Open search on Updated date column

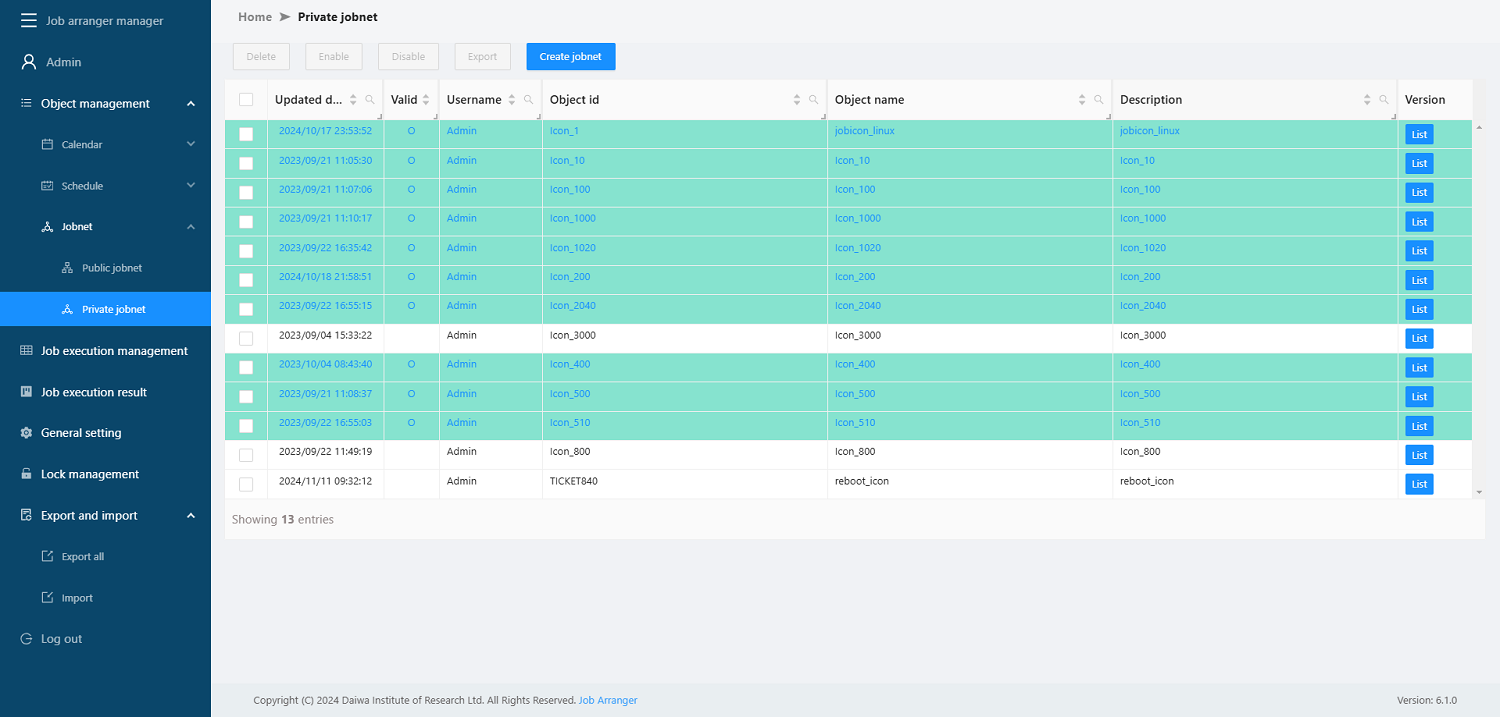(370, 100)
